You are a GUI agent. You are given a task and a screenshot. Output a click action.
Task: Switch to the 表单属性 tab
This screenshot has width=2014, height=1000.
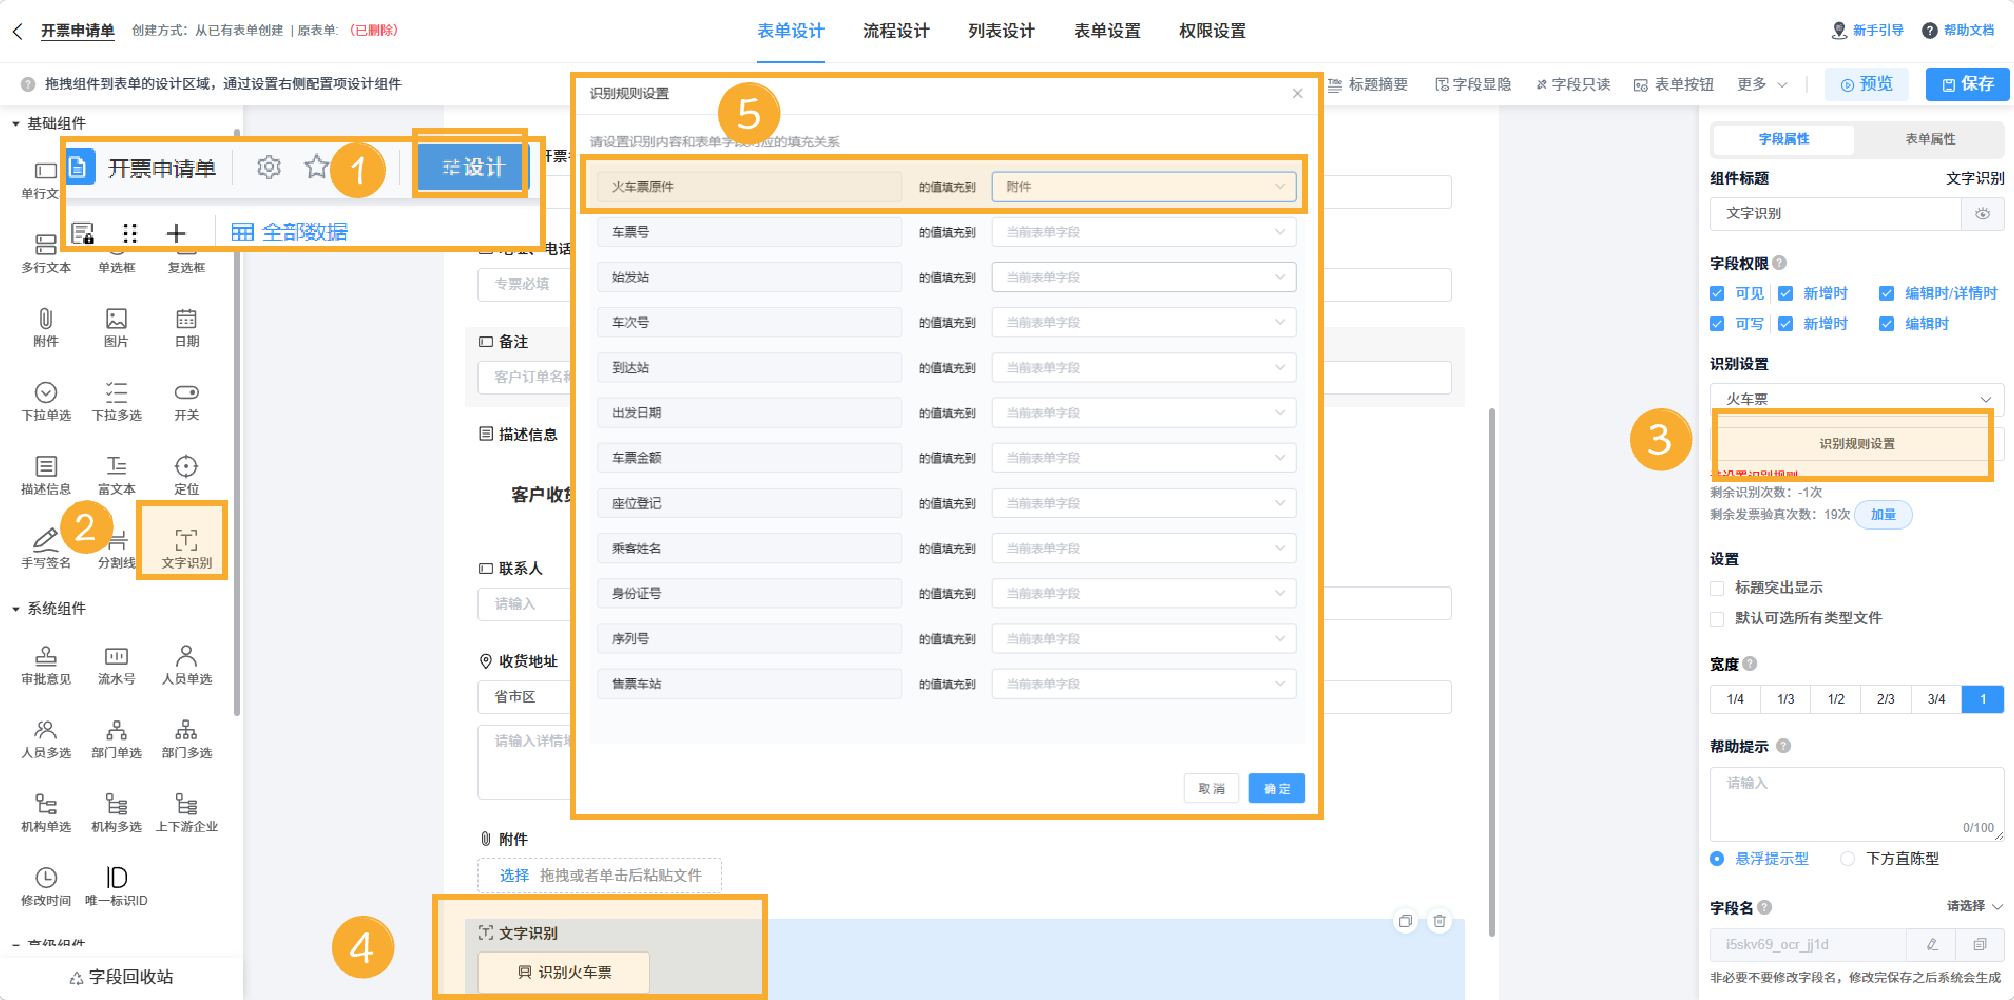(x=1930, y=139)
